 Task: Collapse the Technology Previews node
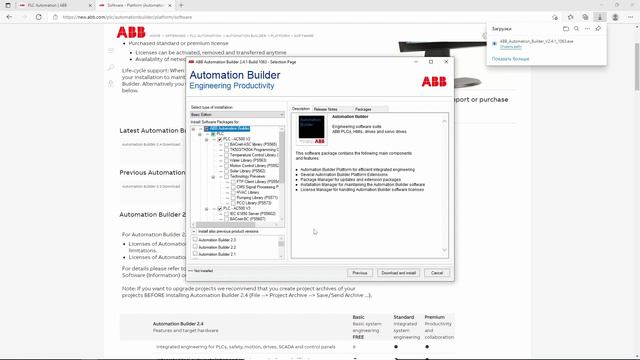pos(213,177)
